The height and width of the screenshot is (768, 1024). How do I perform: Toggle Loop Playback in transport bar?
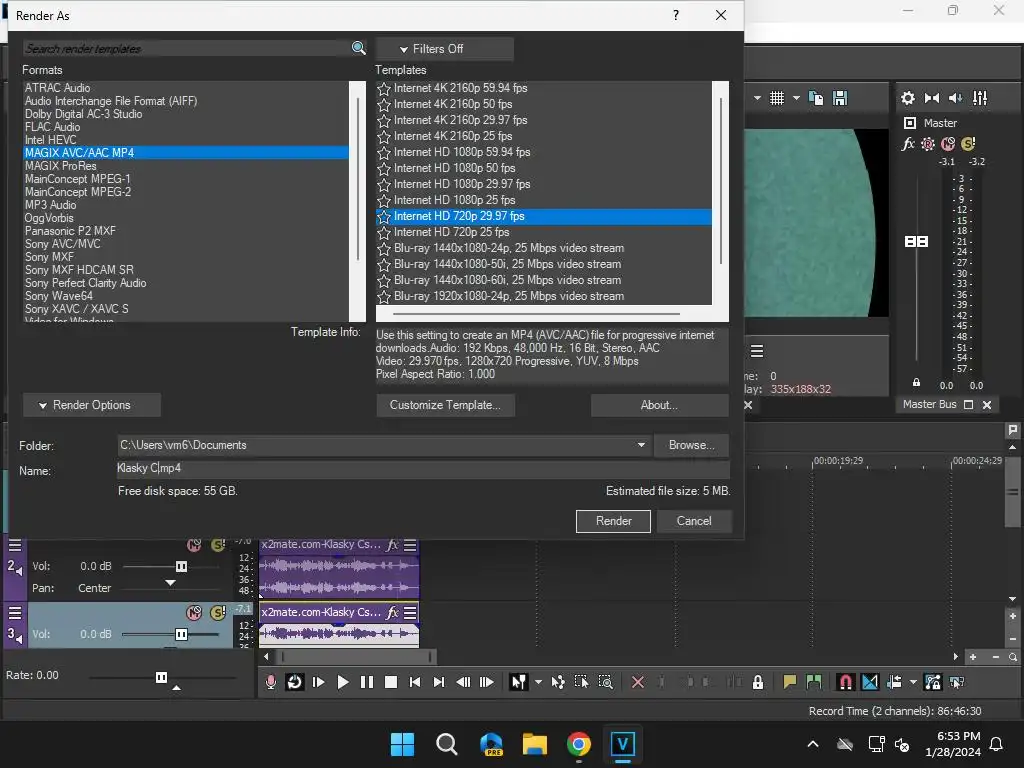pyautogui.click(x=295, y=682)
